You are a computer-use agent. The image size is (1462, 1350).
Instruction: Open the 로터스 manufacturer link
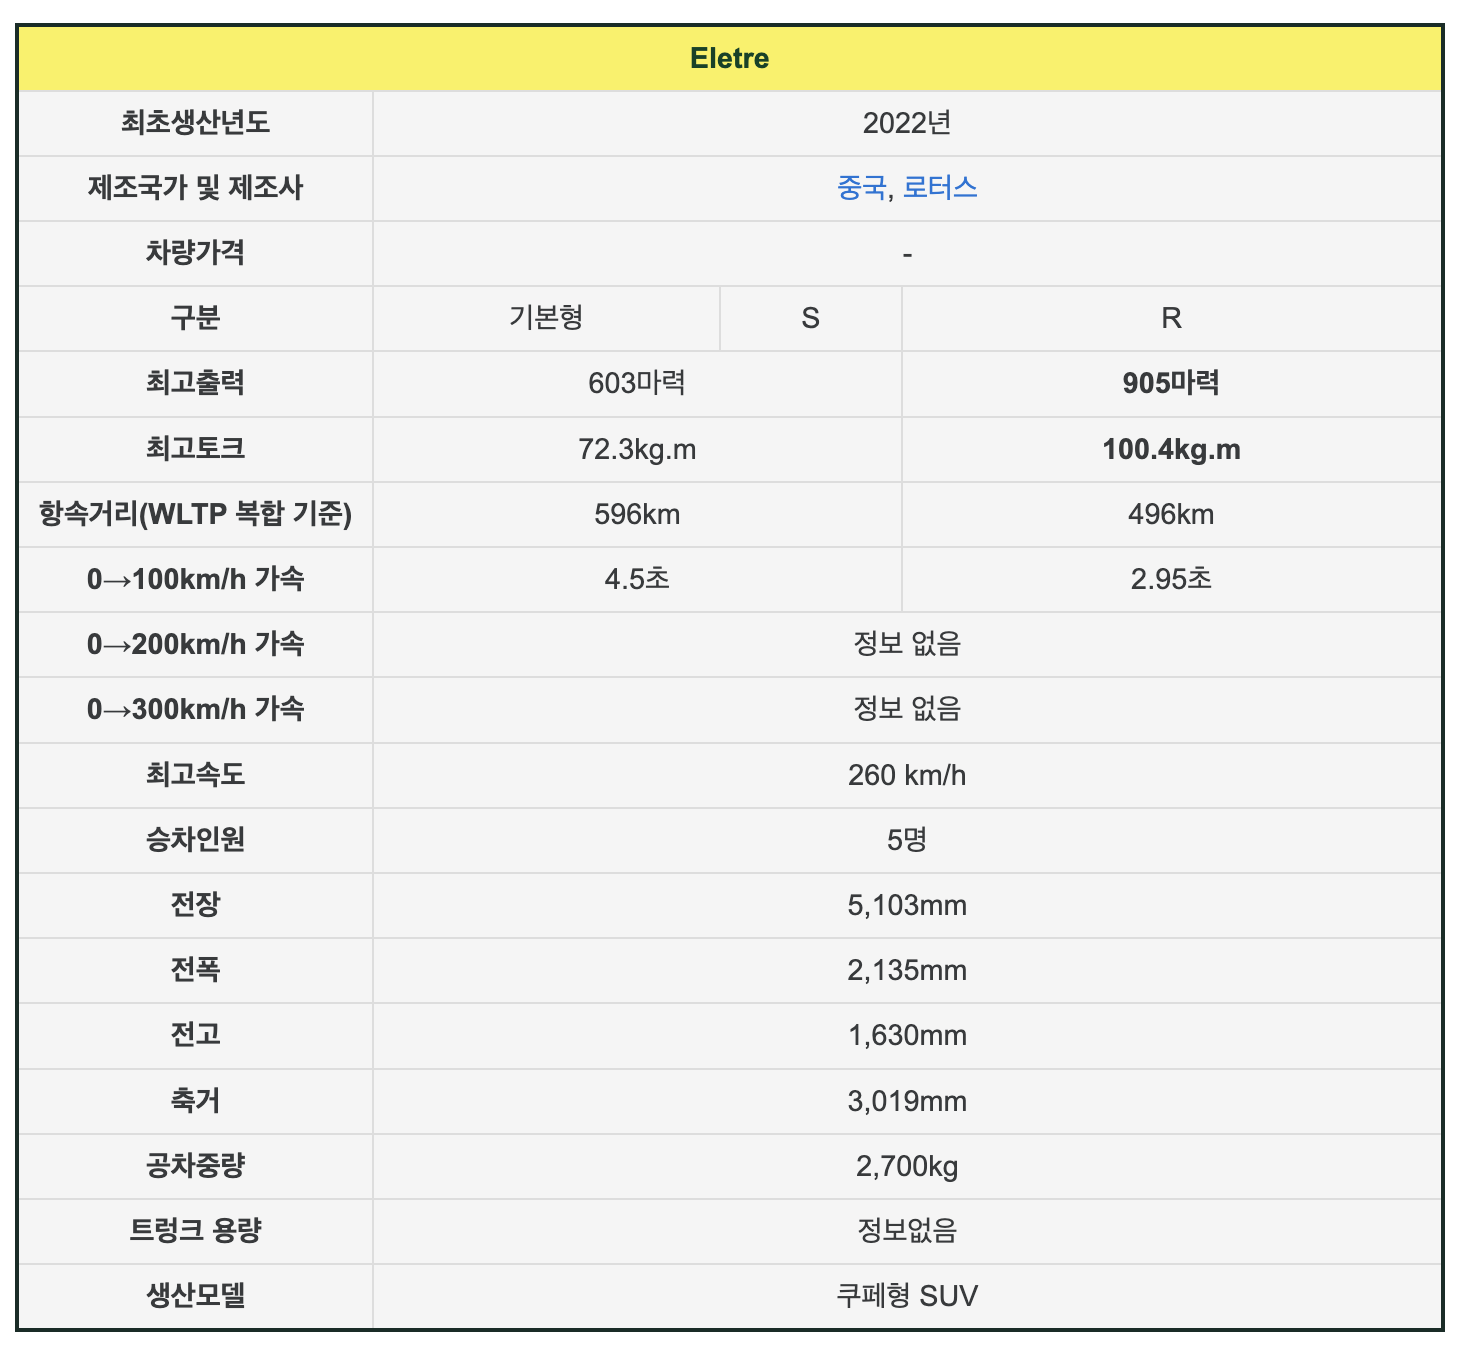(940, 188)
